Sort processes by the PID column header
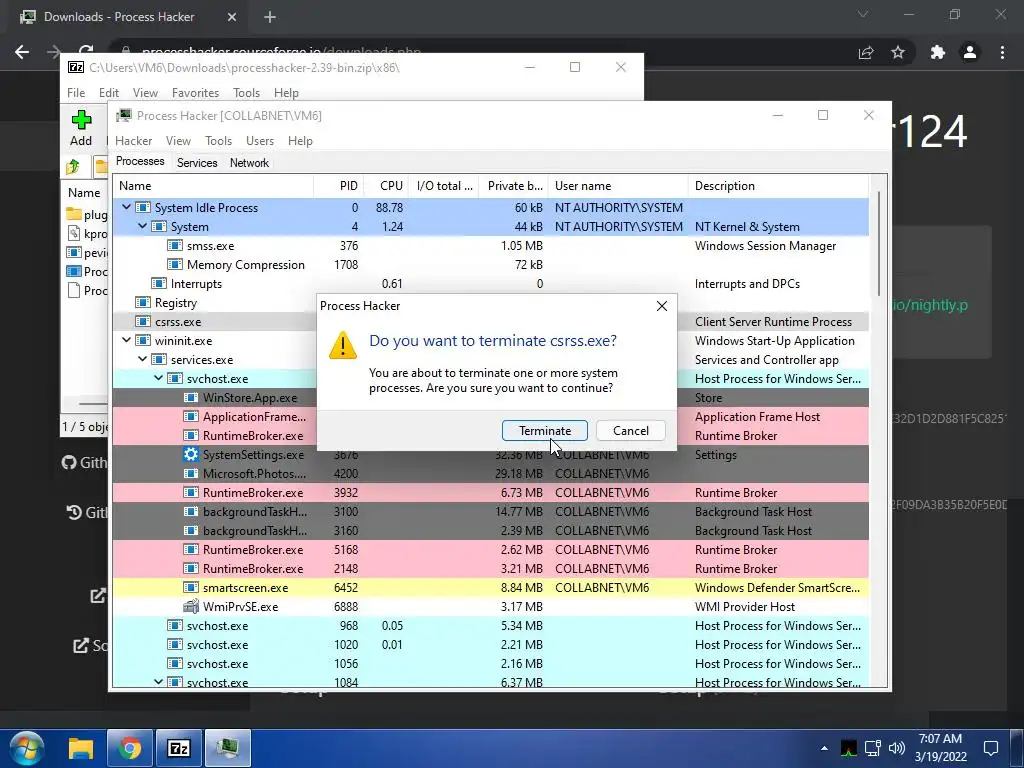 [x=338, y=185]
